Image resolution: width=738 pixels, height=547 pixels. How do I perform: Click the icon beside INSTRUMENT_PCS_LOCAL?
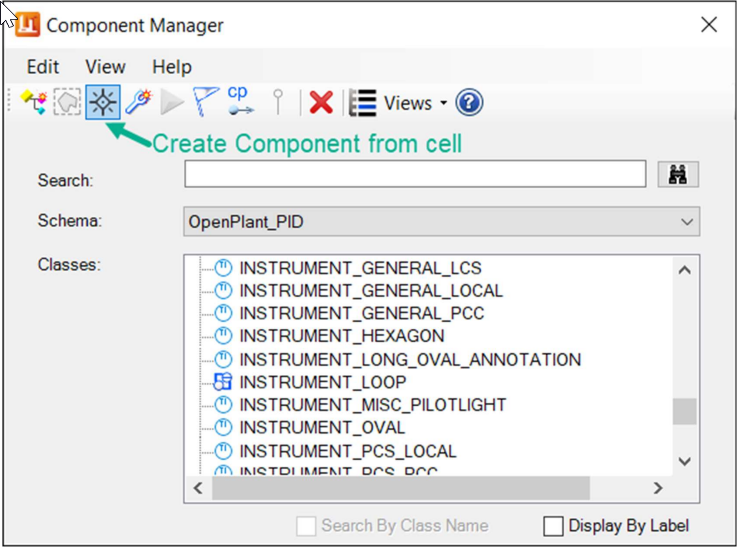click(x=223, y=450)
